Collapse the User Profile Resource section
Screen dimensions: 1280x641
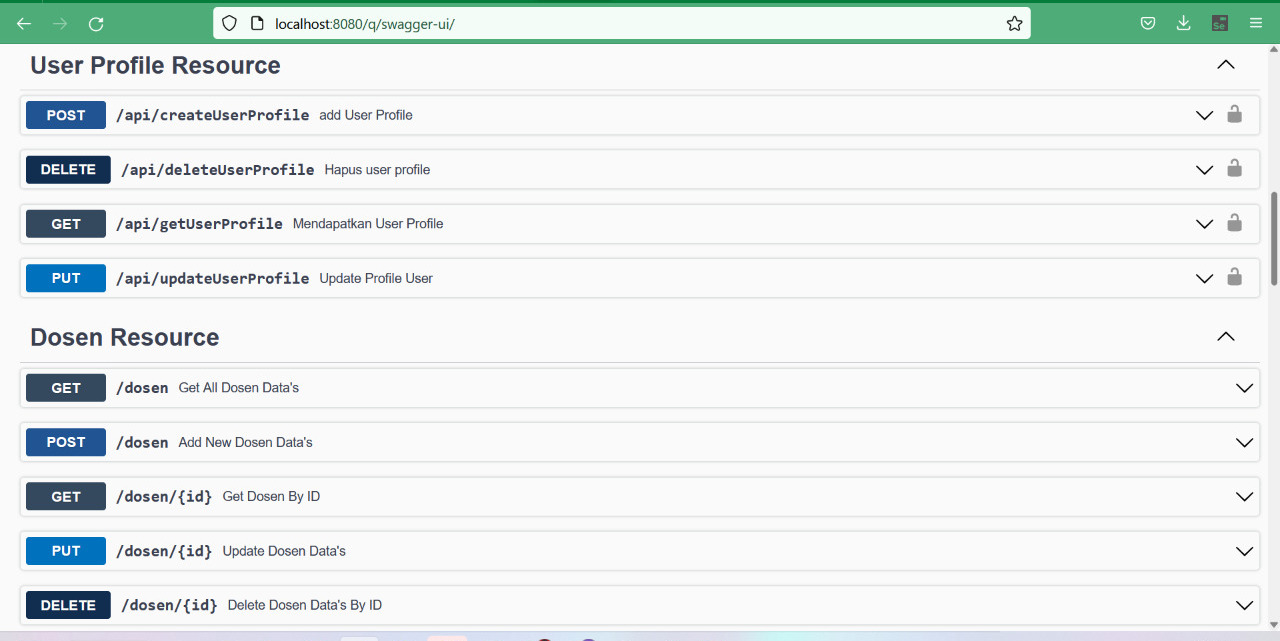(1225, 65)
